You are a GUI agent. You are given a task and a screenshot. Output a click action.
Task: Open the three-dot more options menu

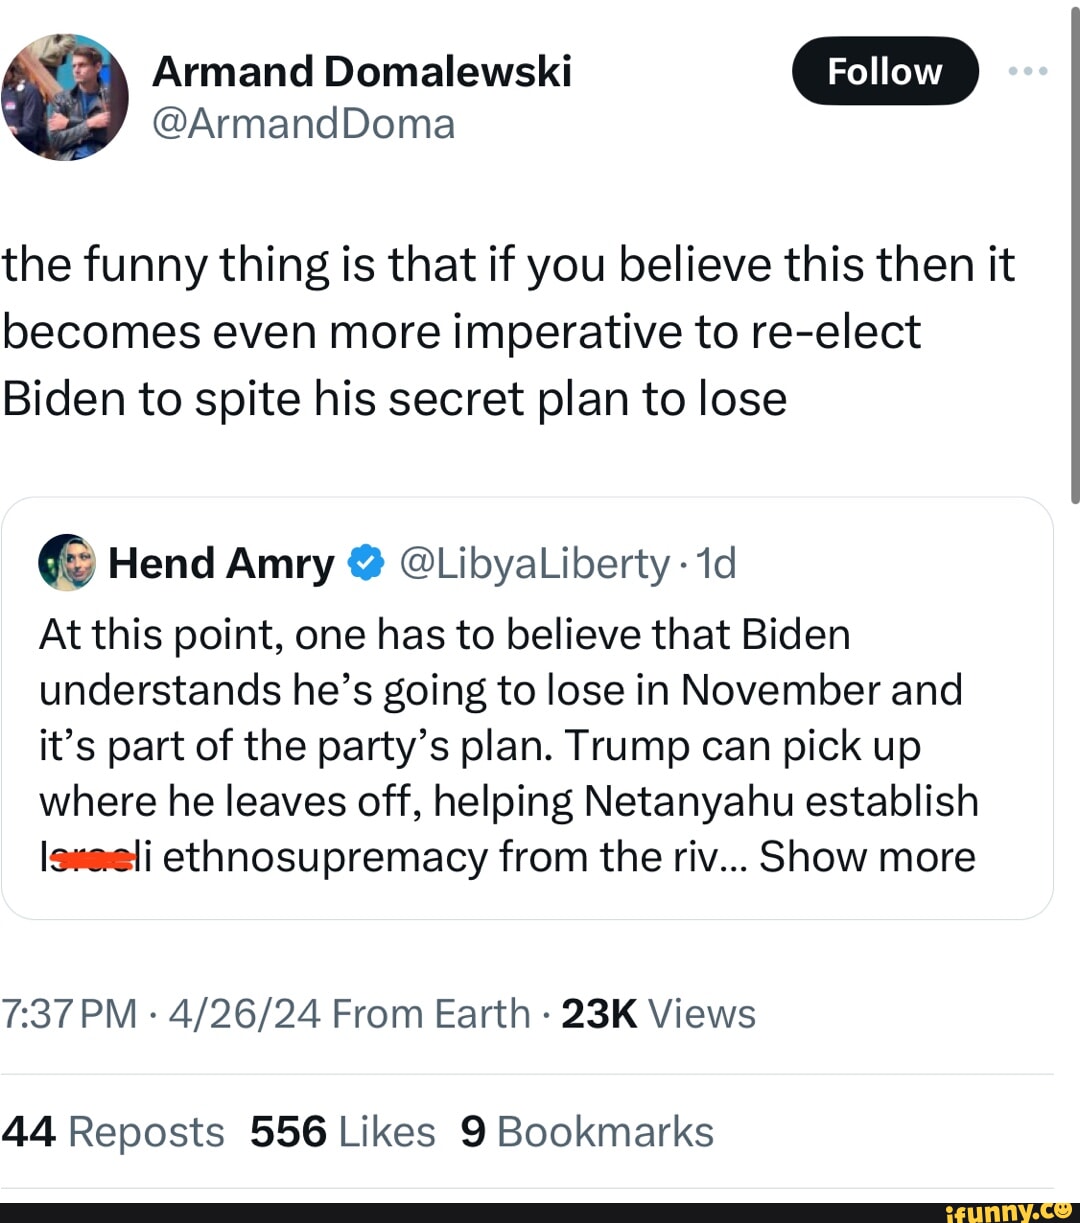coord(1028,72)
